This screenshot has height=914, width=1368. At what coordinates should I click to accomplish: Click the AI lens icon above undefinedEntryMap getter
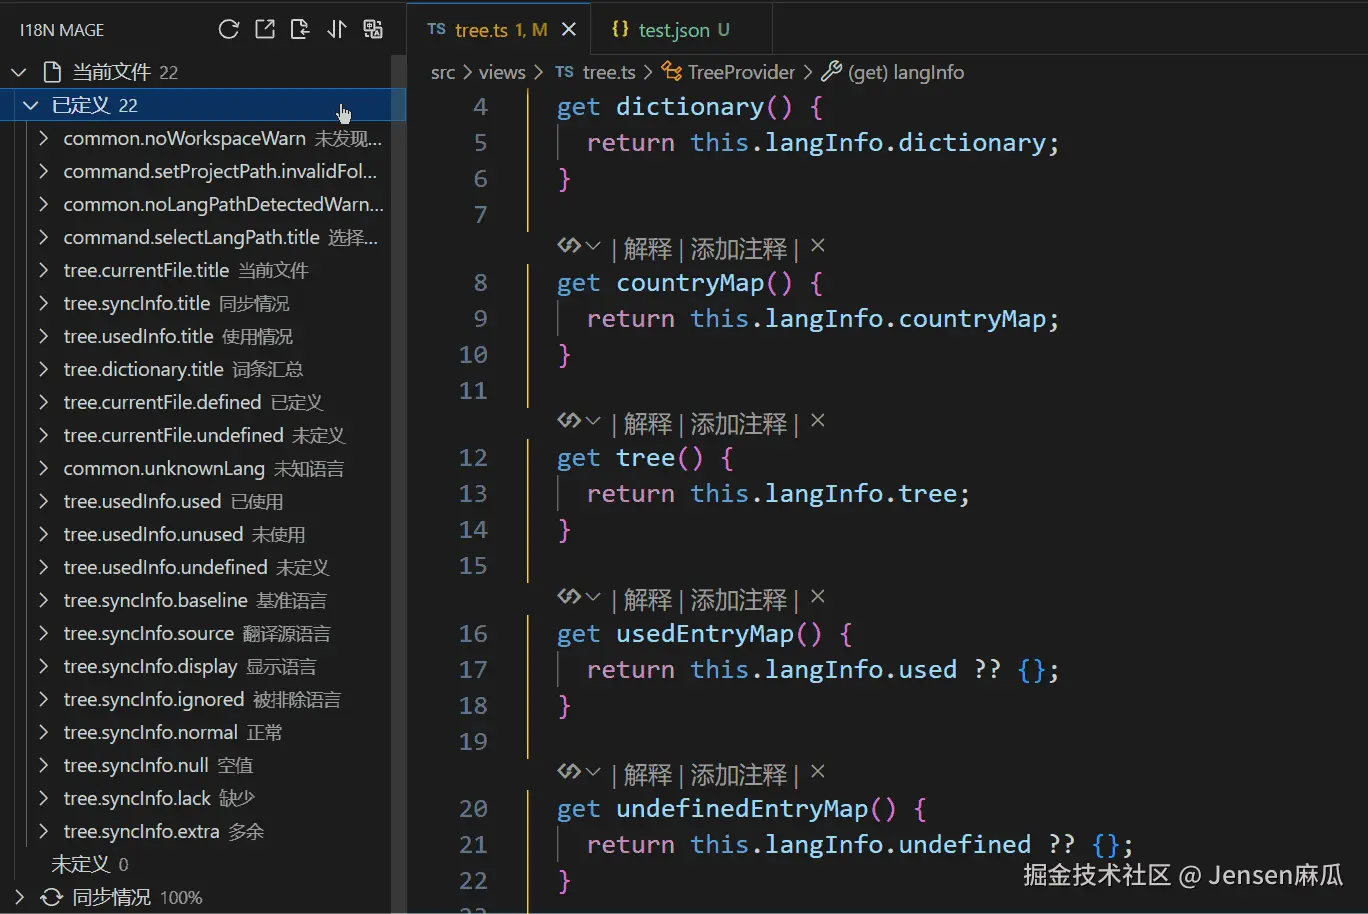[570, 771]
